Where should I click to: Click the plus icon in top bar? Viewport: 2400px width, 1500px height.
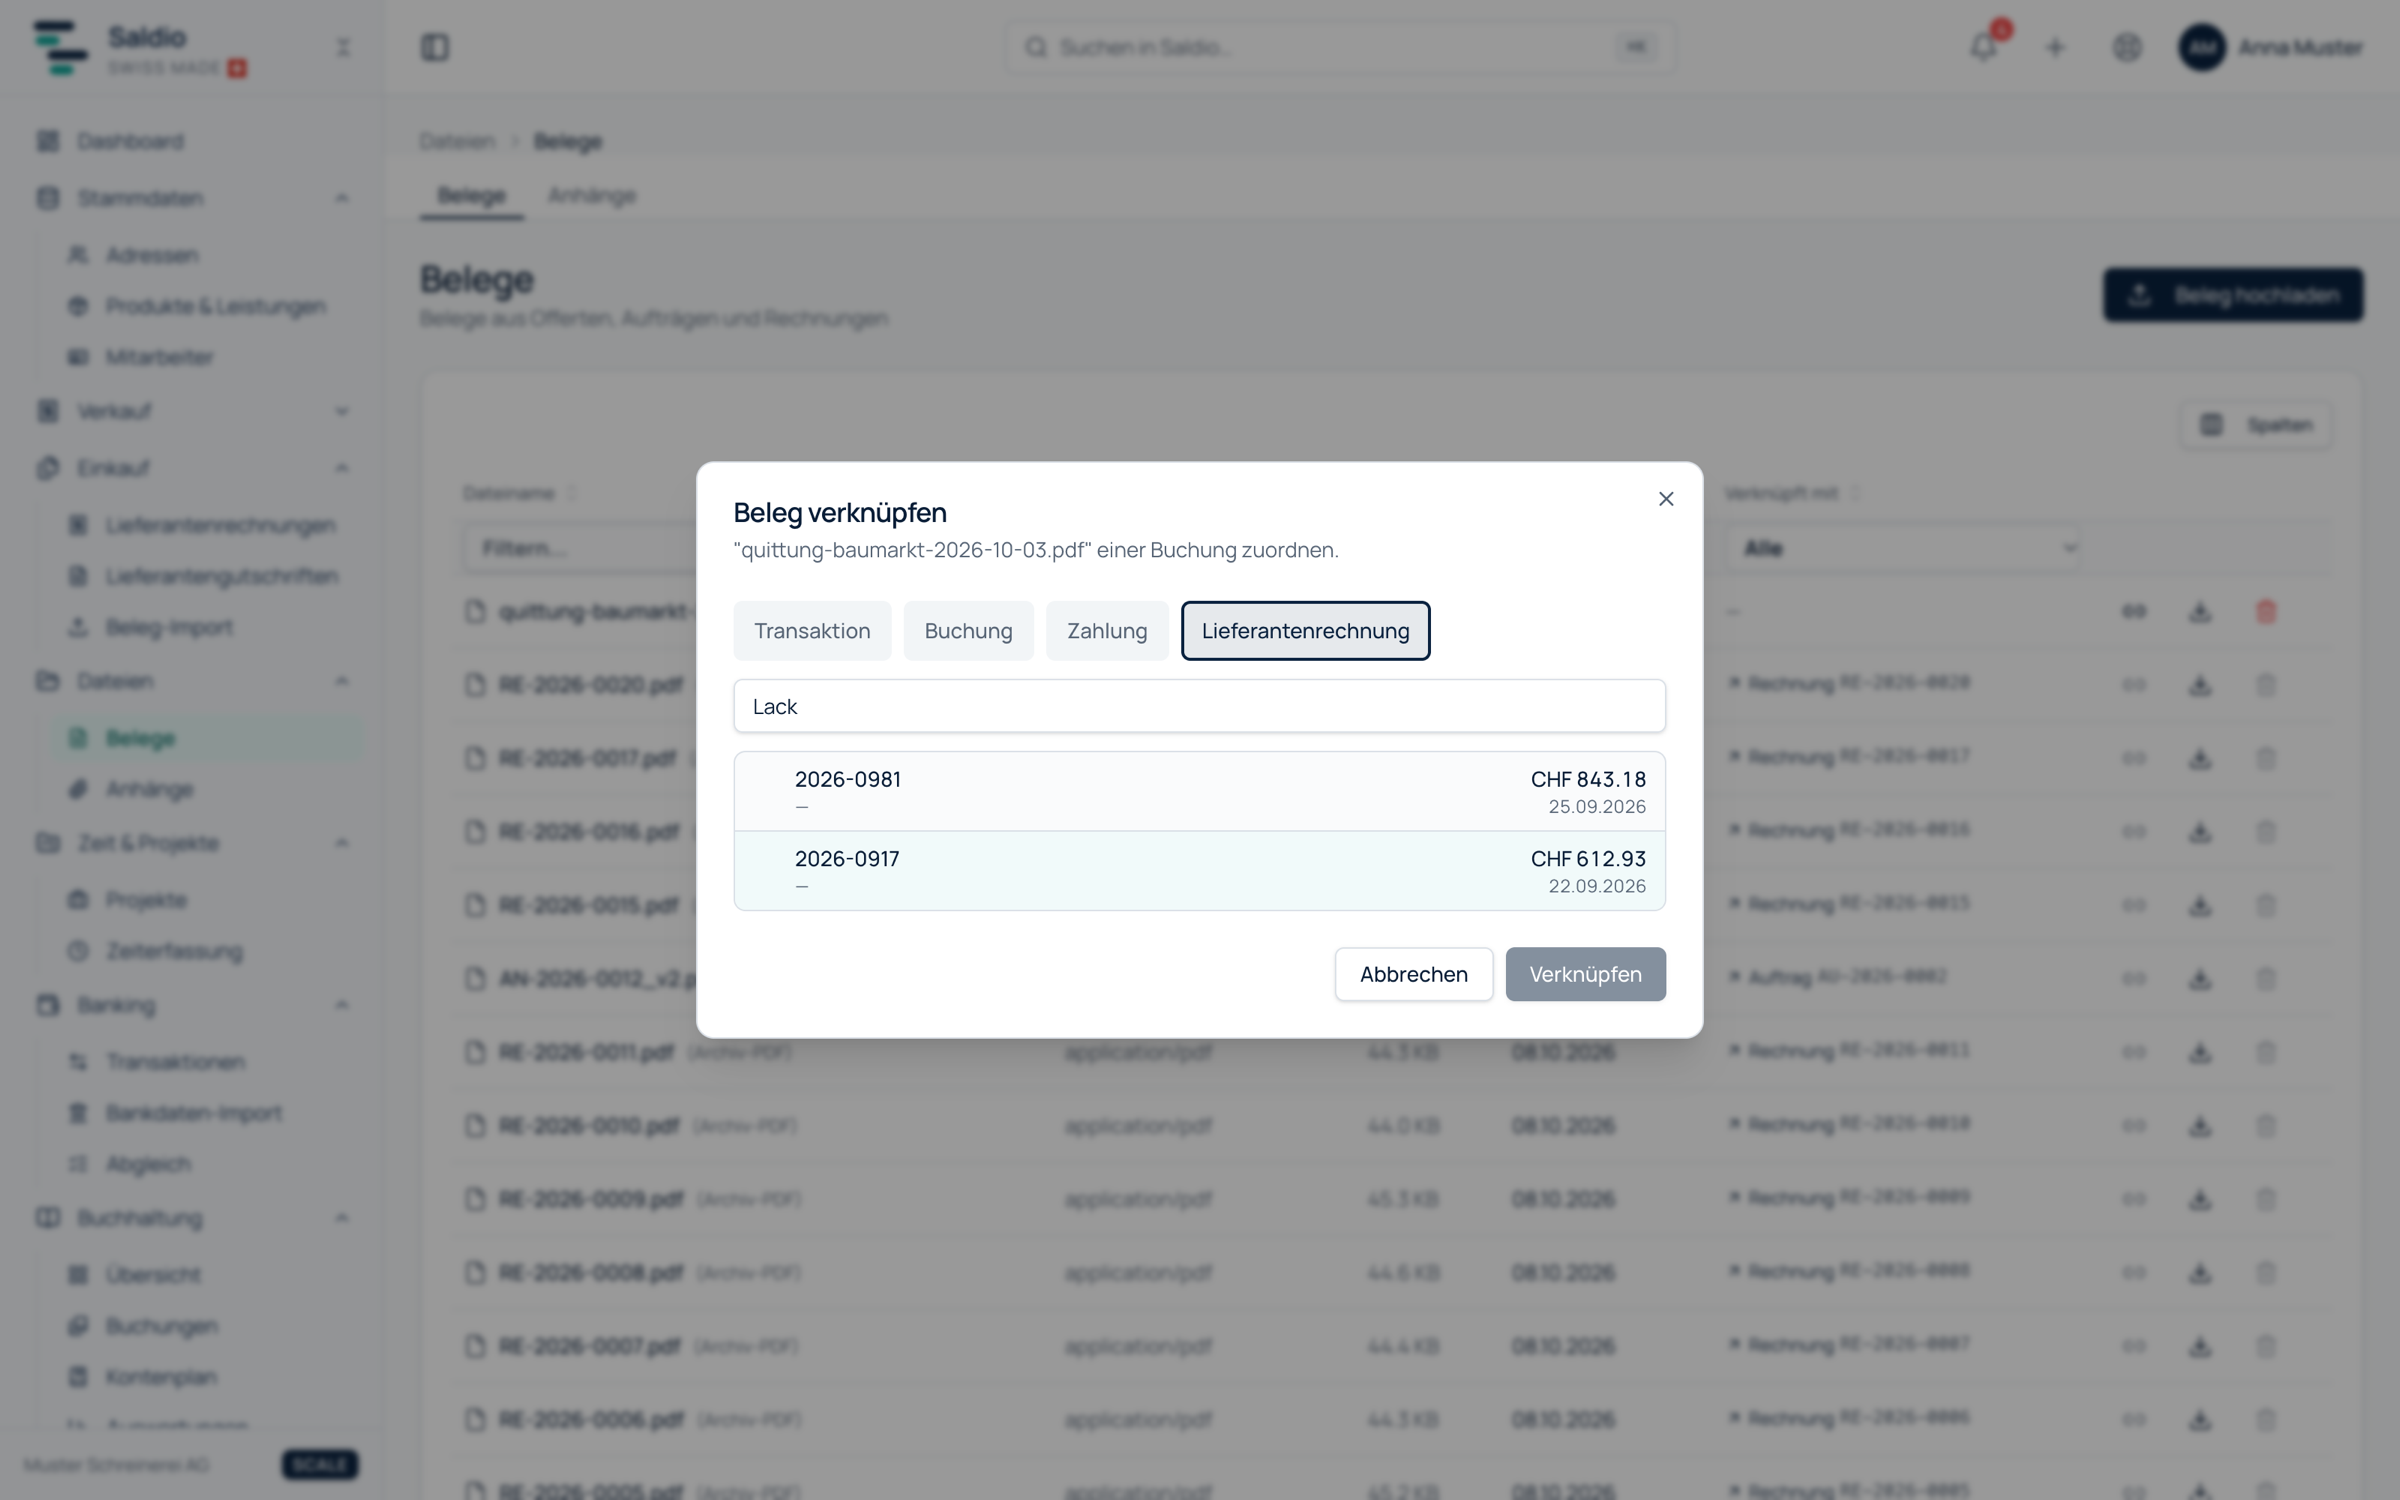(2055, 47)
